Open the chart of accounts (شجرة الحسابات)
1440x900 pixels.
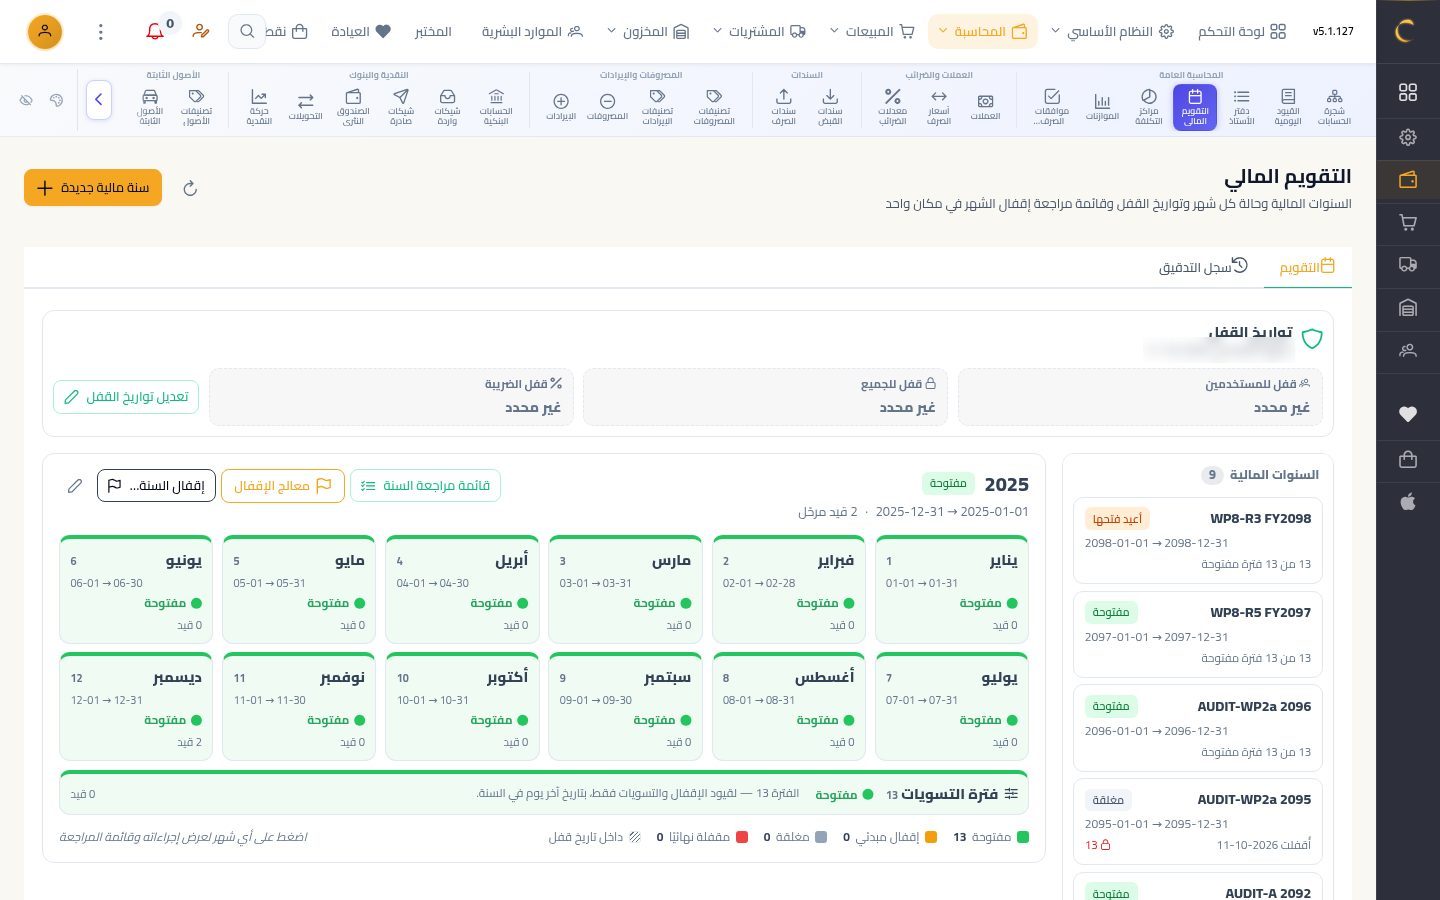(x=1334, y=107)
